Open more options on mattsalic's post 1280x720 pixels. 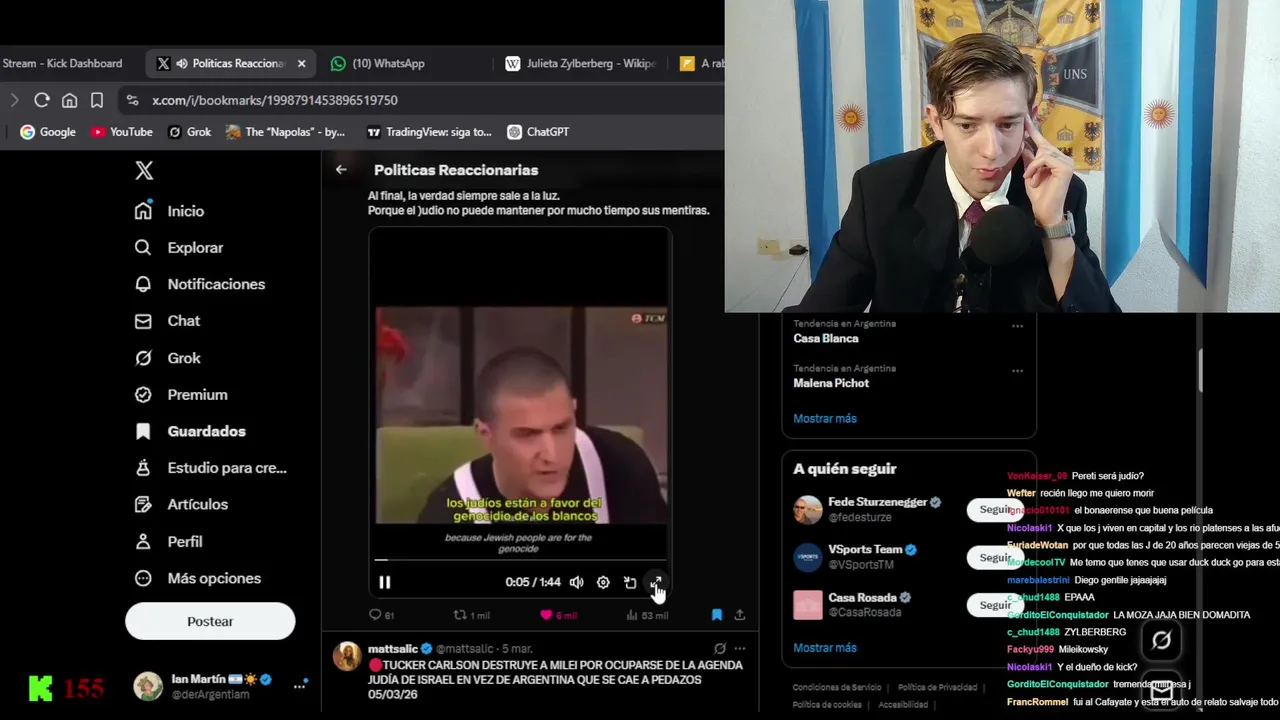tap(740, 649)
